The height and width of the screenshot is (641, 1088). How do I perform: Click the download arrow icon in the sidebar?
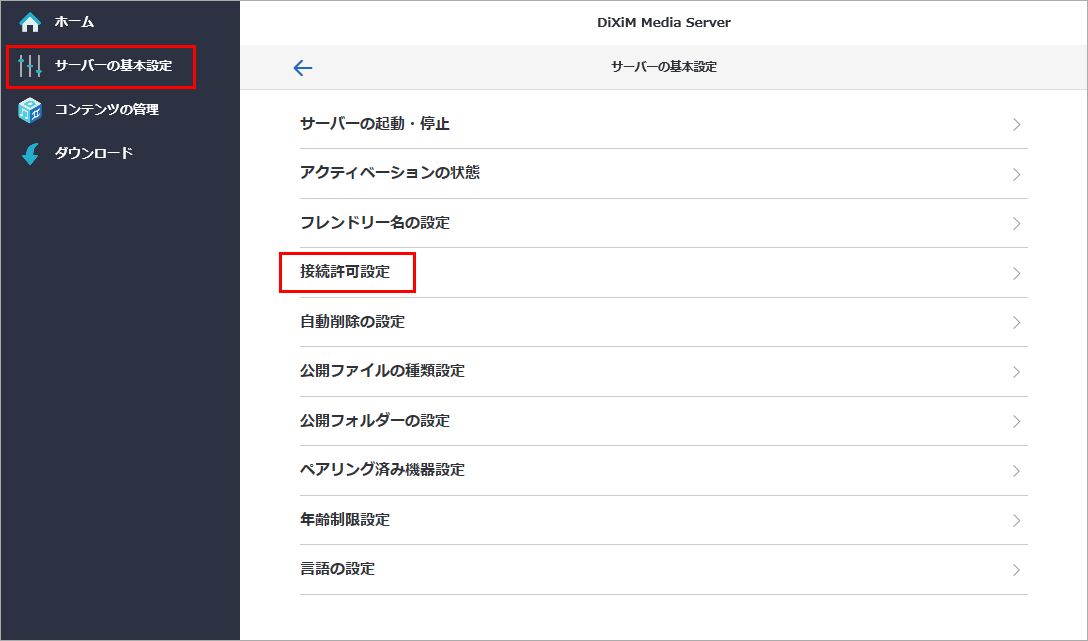click(x=31, y=153)
